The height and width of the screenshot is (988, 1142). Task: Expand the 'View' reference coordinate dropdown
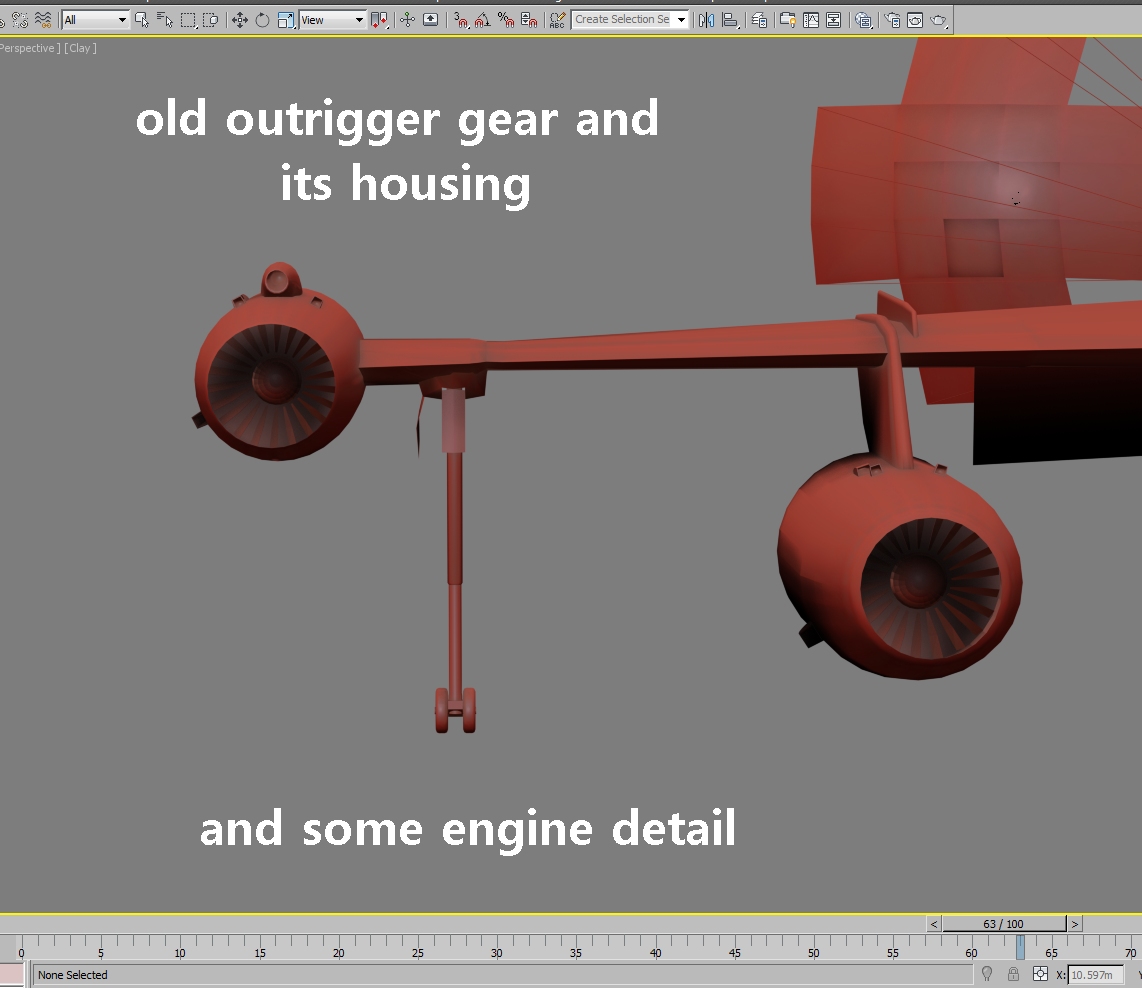(332, 20)
